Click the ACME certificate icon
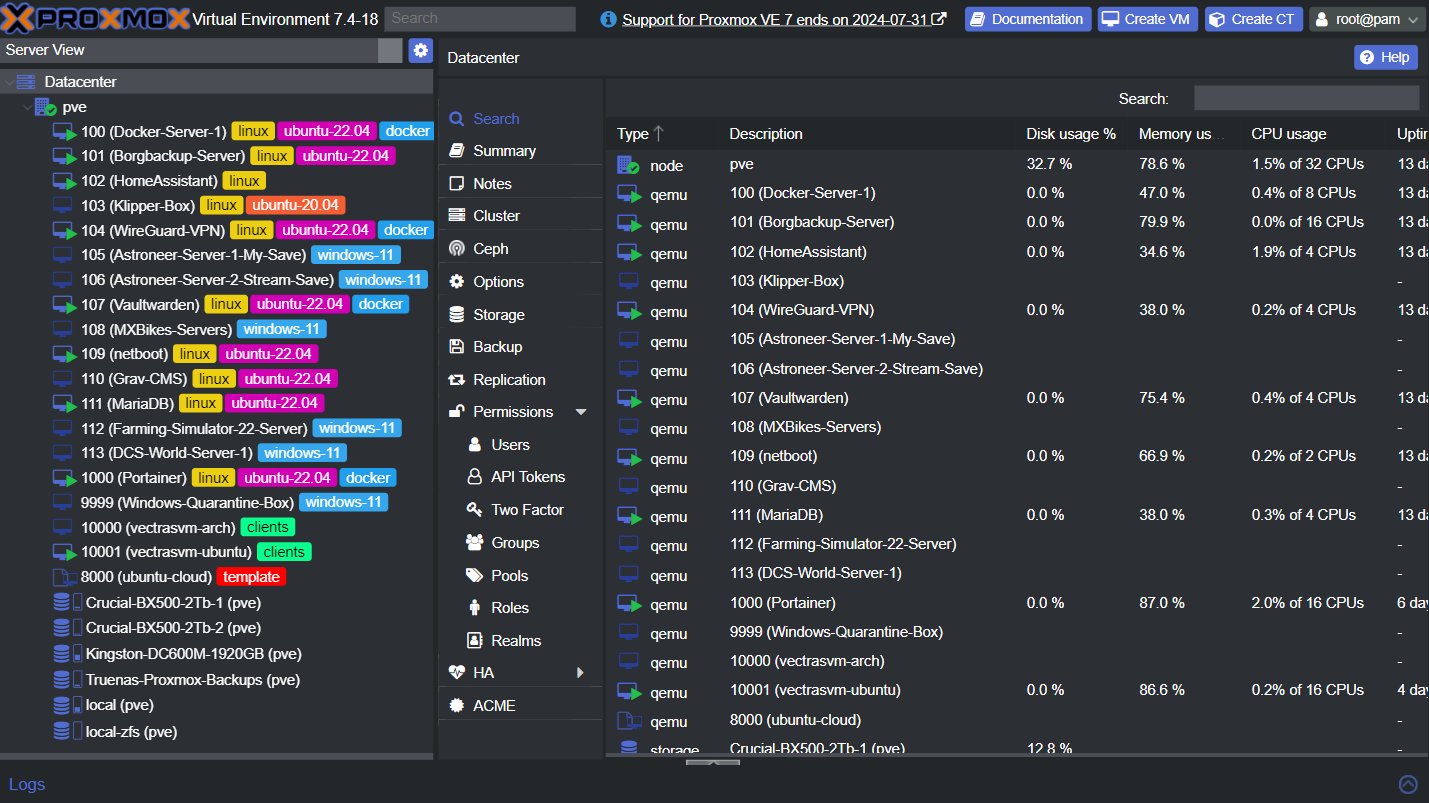Screen dimensions: 1429x803 click(457, 706)
